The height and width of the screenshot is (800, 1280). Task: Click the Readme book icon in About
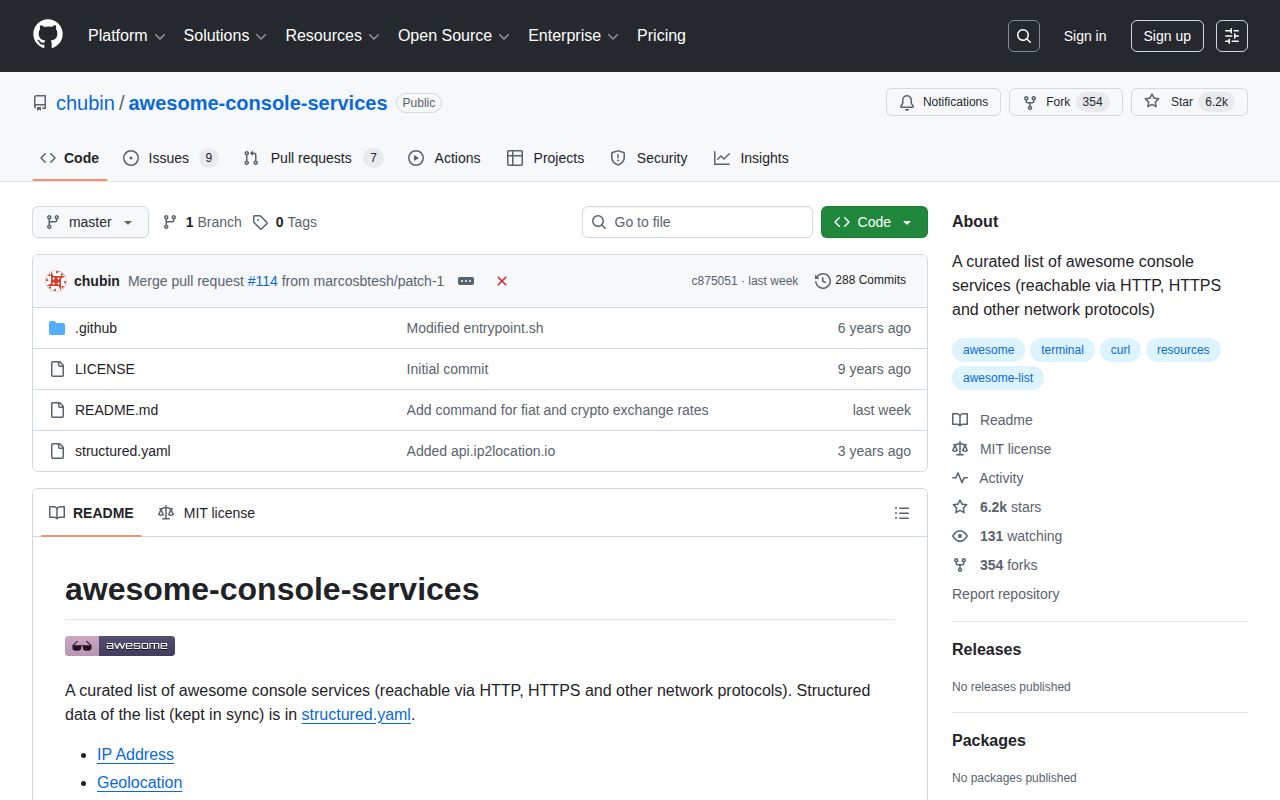[960, 419]
